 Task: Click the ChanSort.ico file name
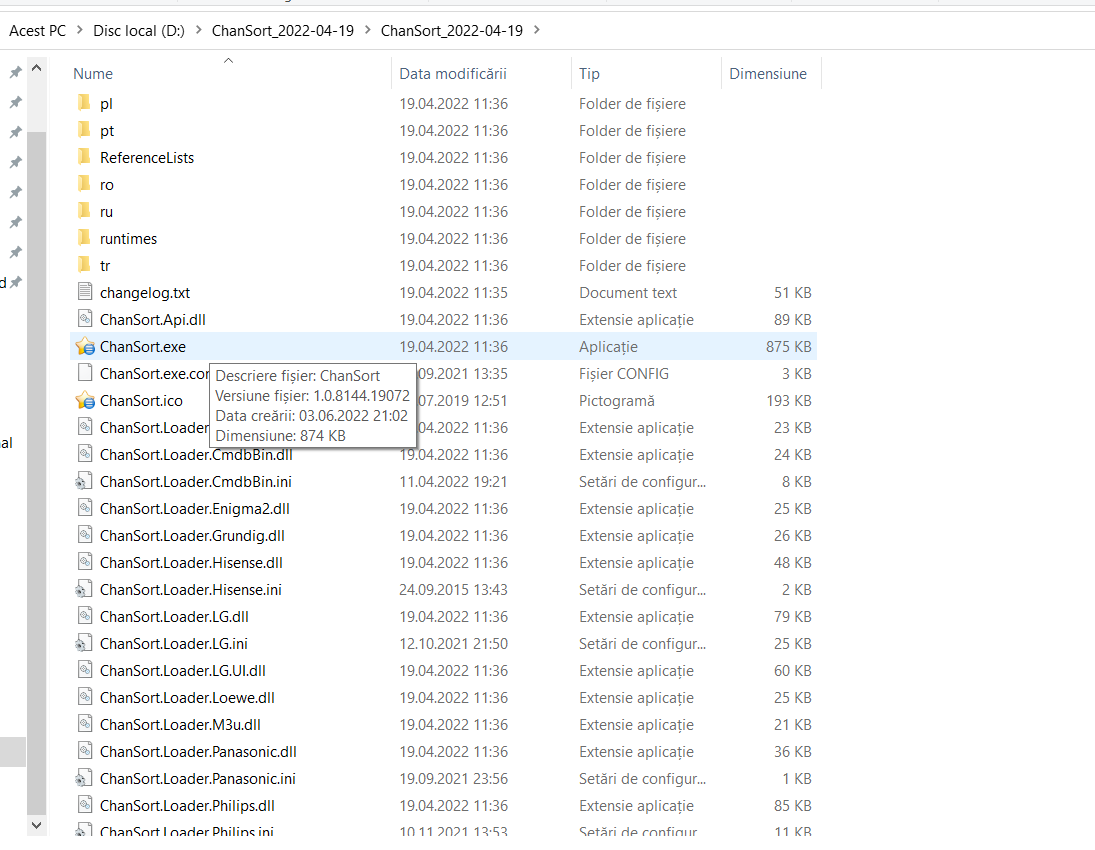click(141, 401)
